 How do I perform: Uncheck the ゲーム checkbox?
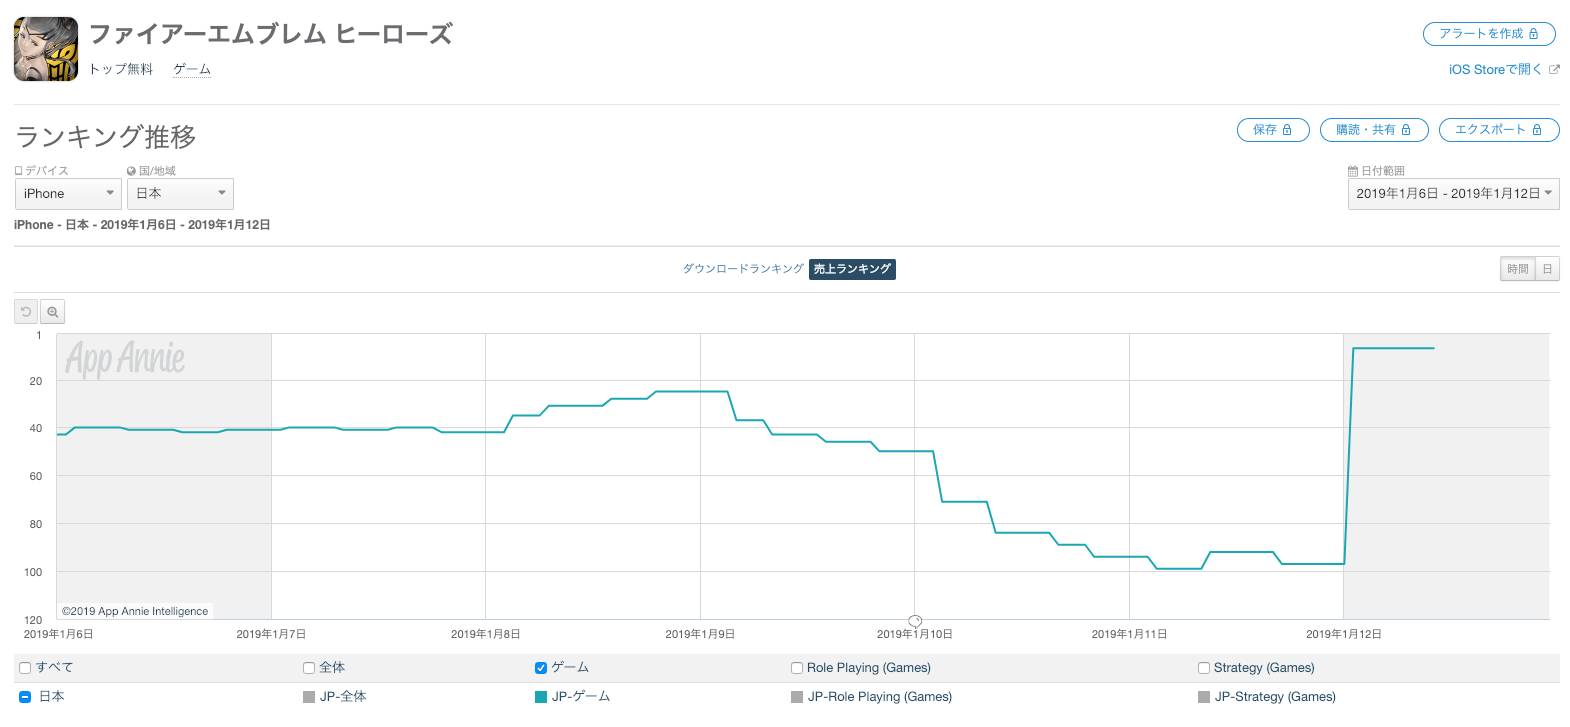(x=541, y=668)
